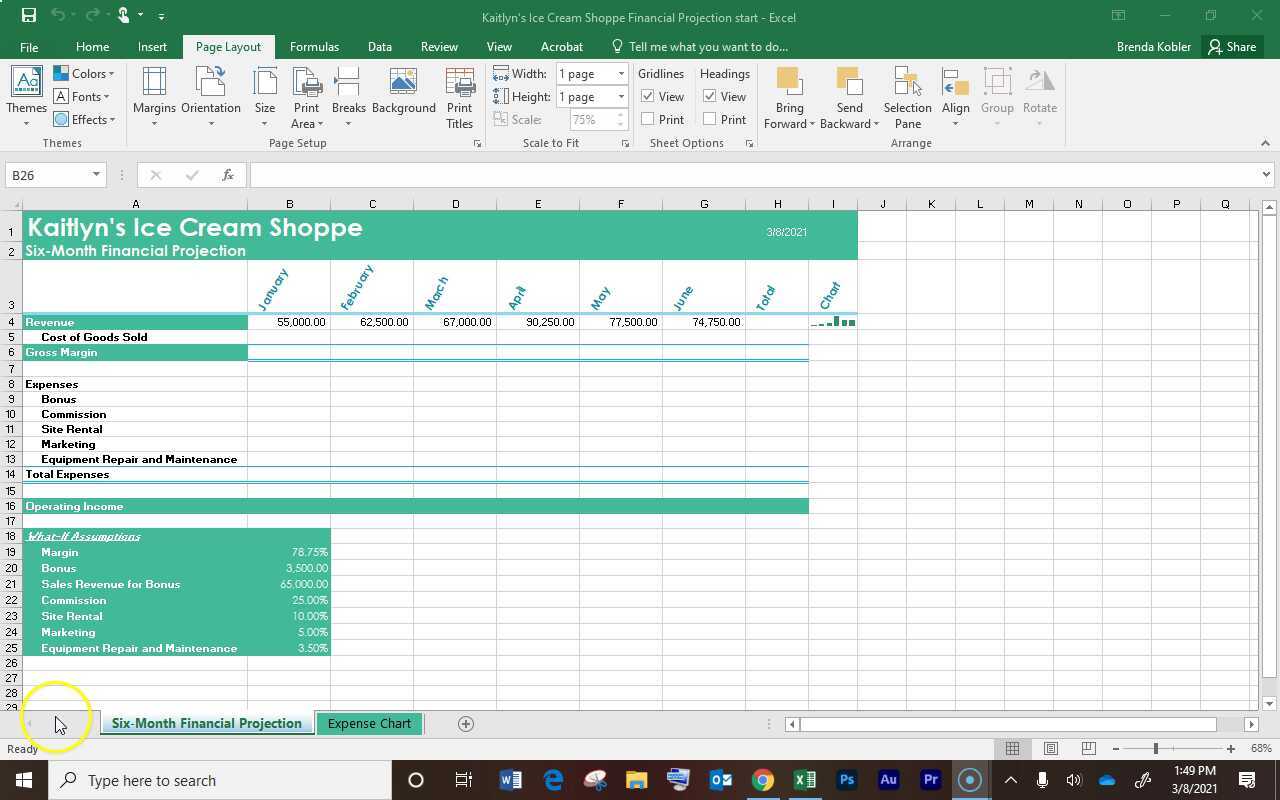
Task: Open the Themes gallery
Action: tap(26, 97)
